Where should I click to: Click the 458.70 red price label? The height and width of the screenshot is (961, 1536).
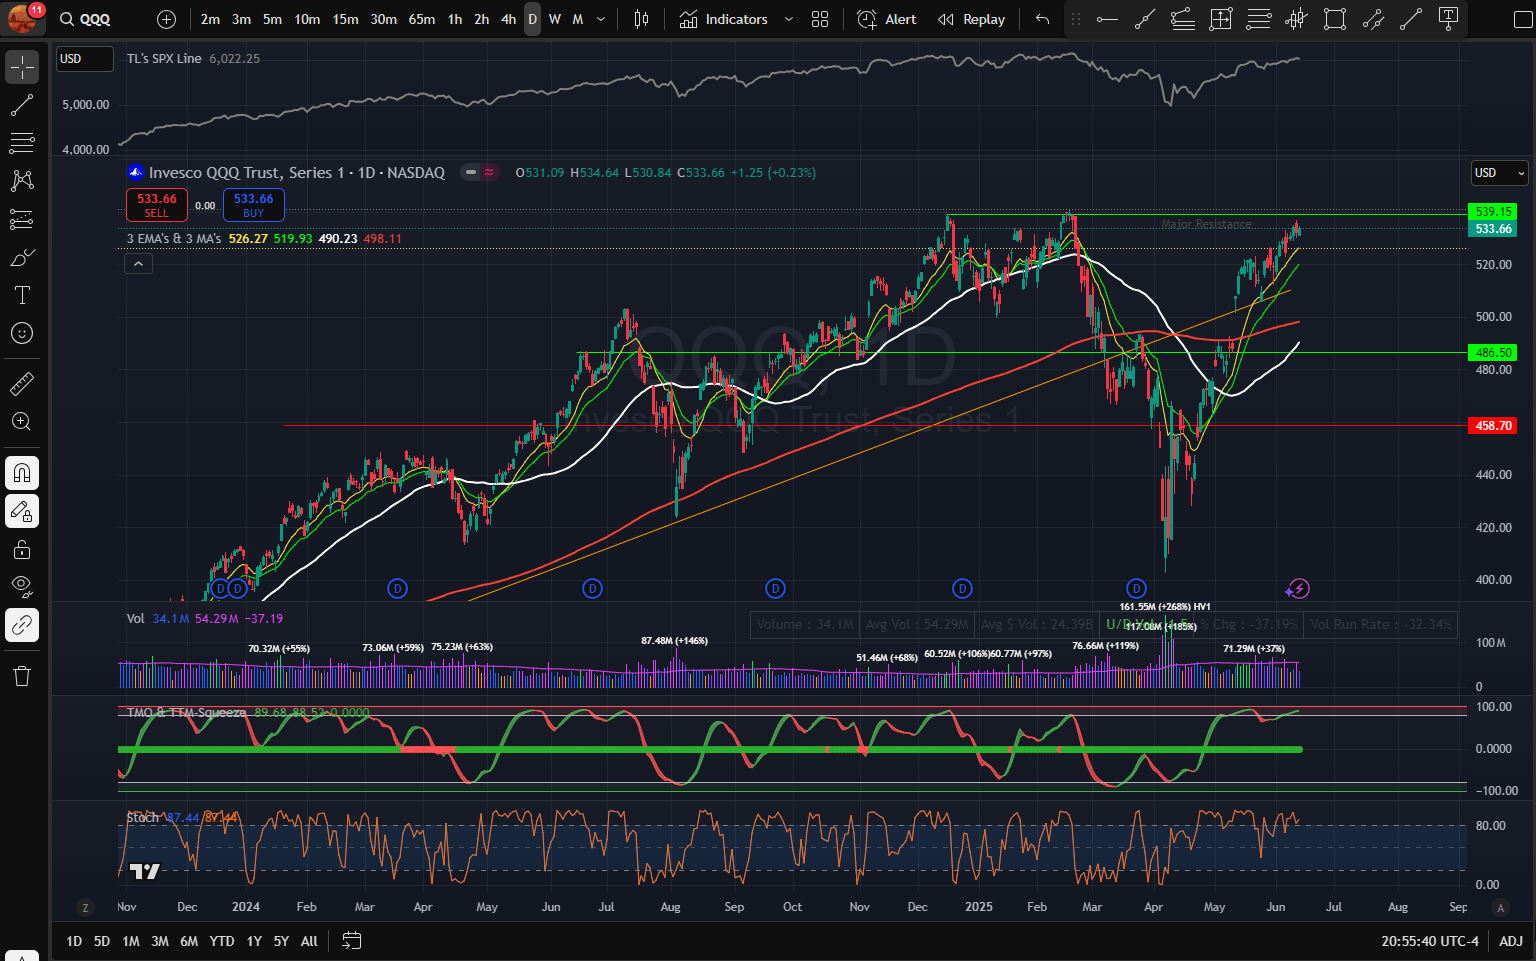pos(1493,426)
